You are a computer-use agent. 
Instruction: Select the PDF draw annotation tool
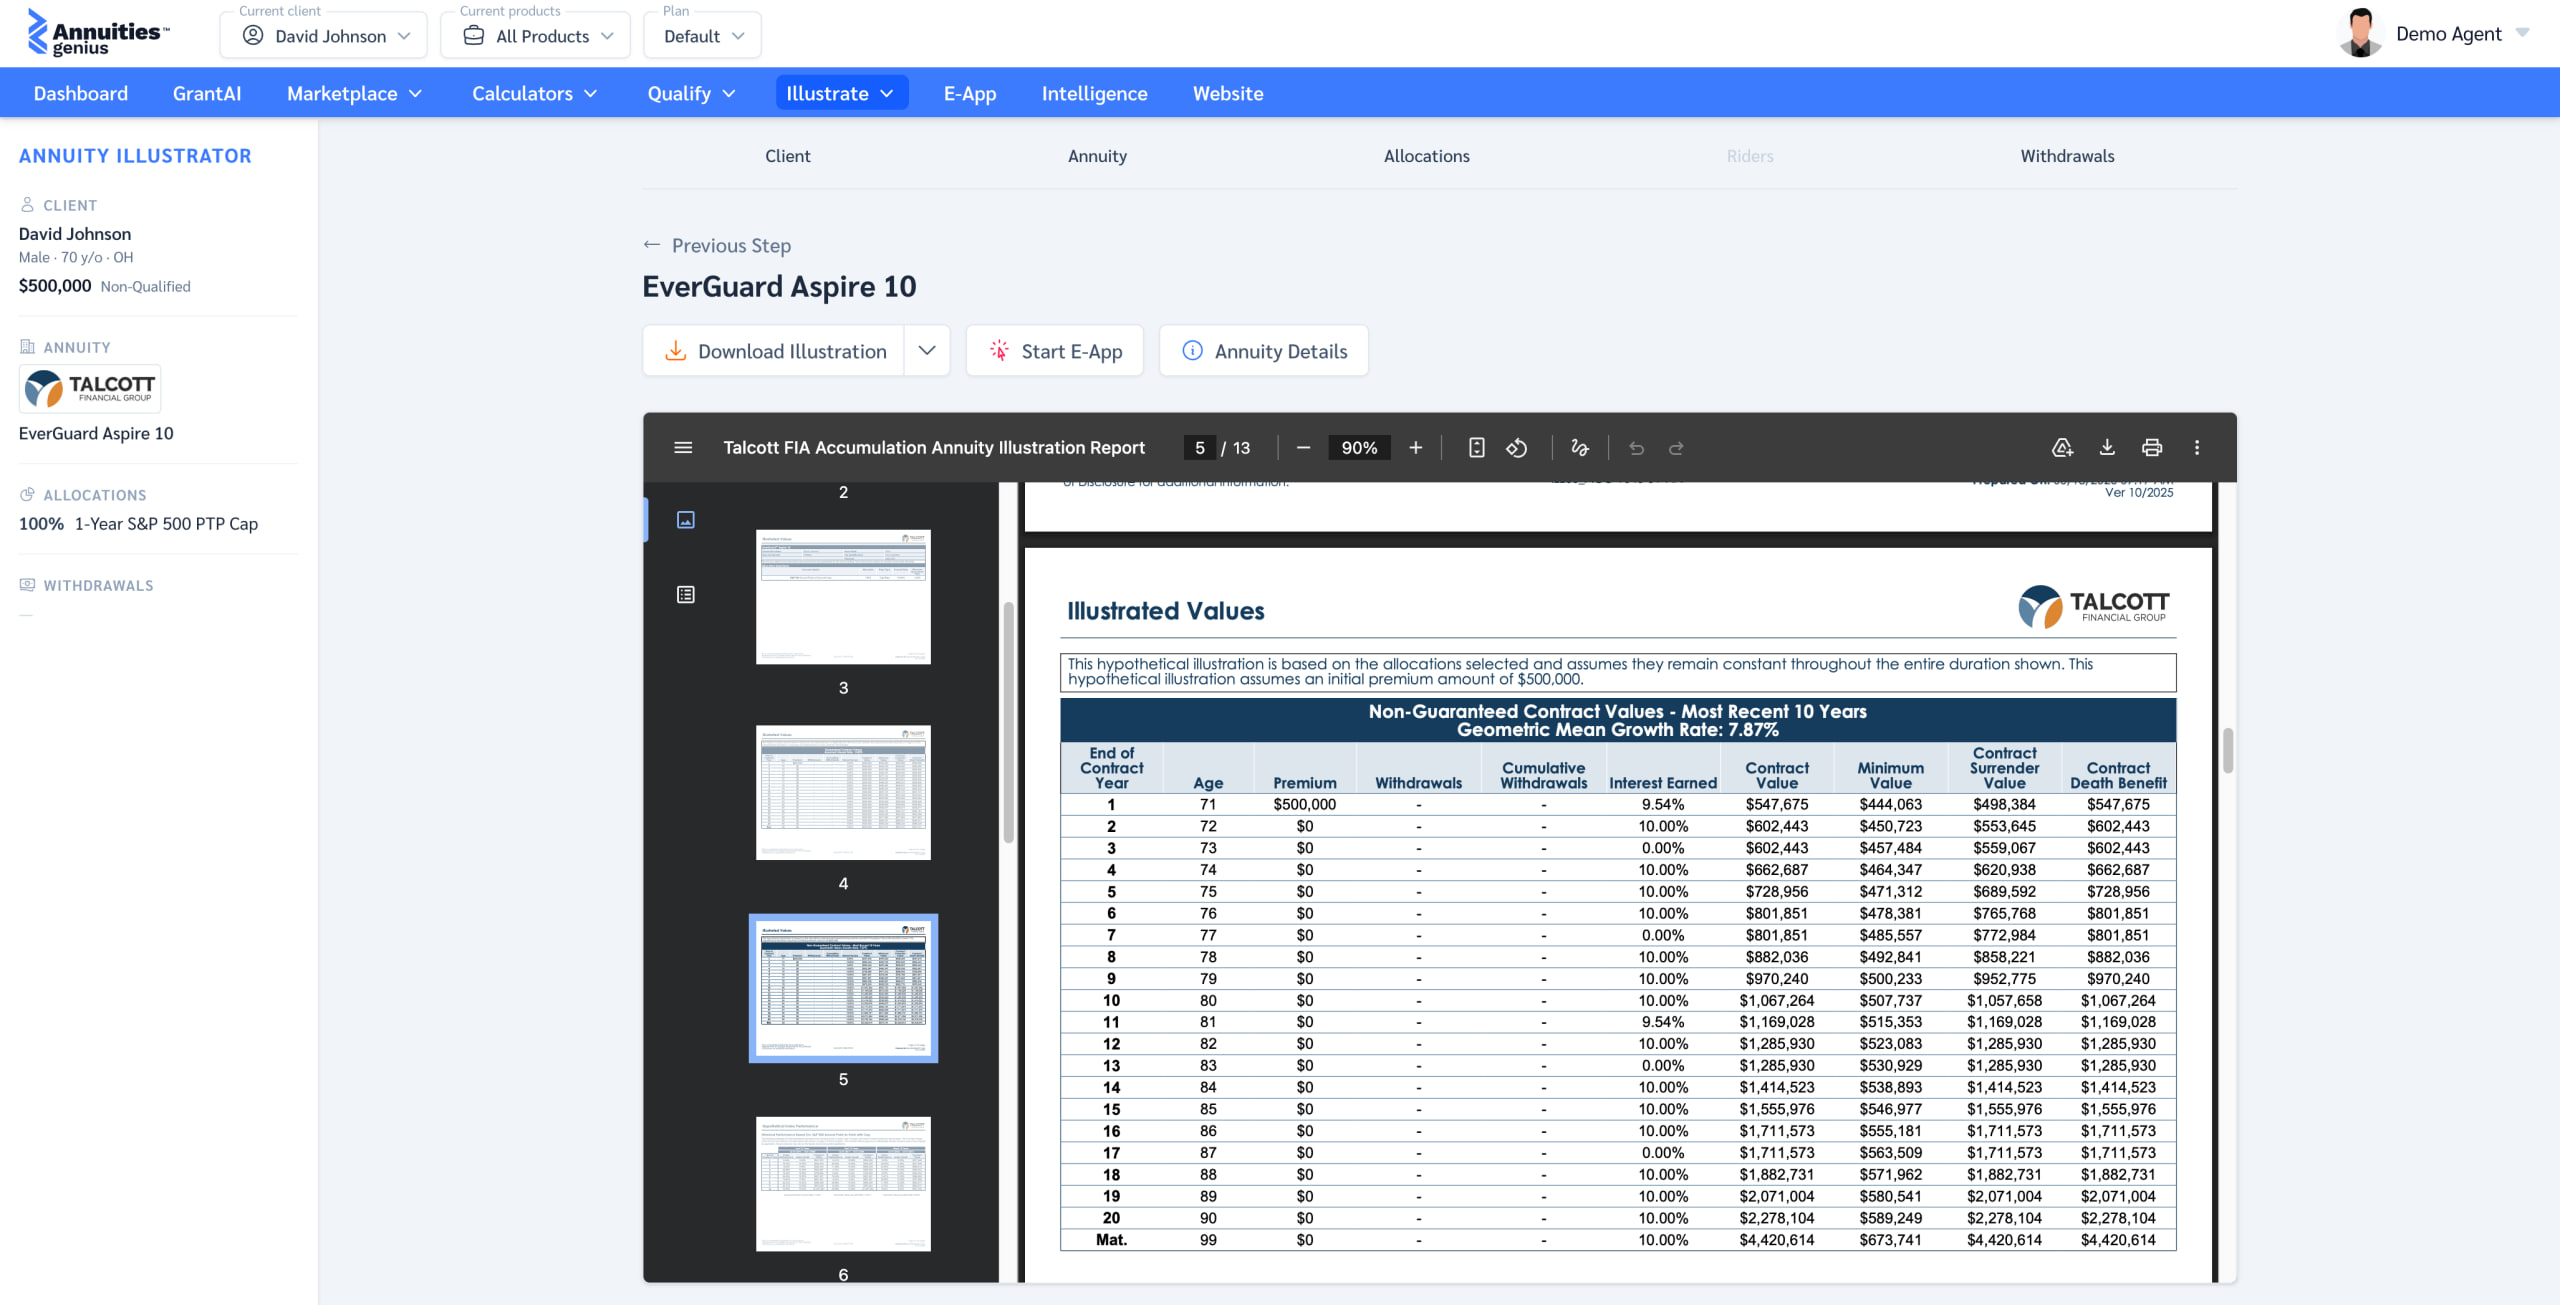(1580, 448)
